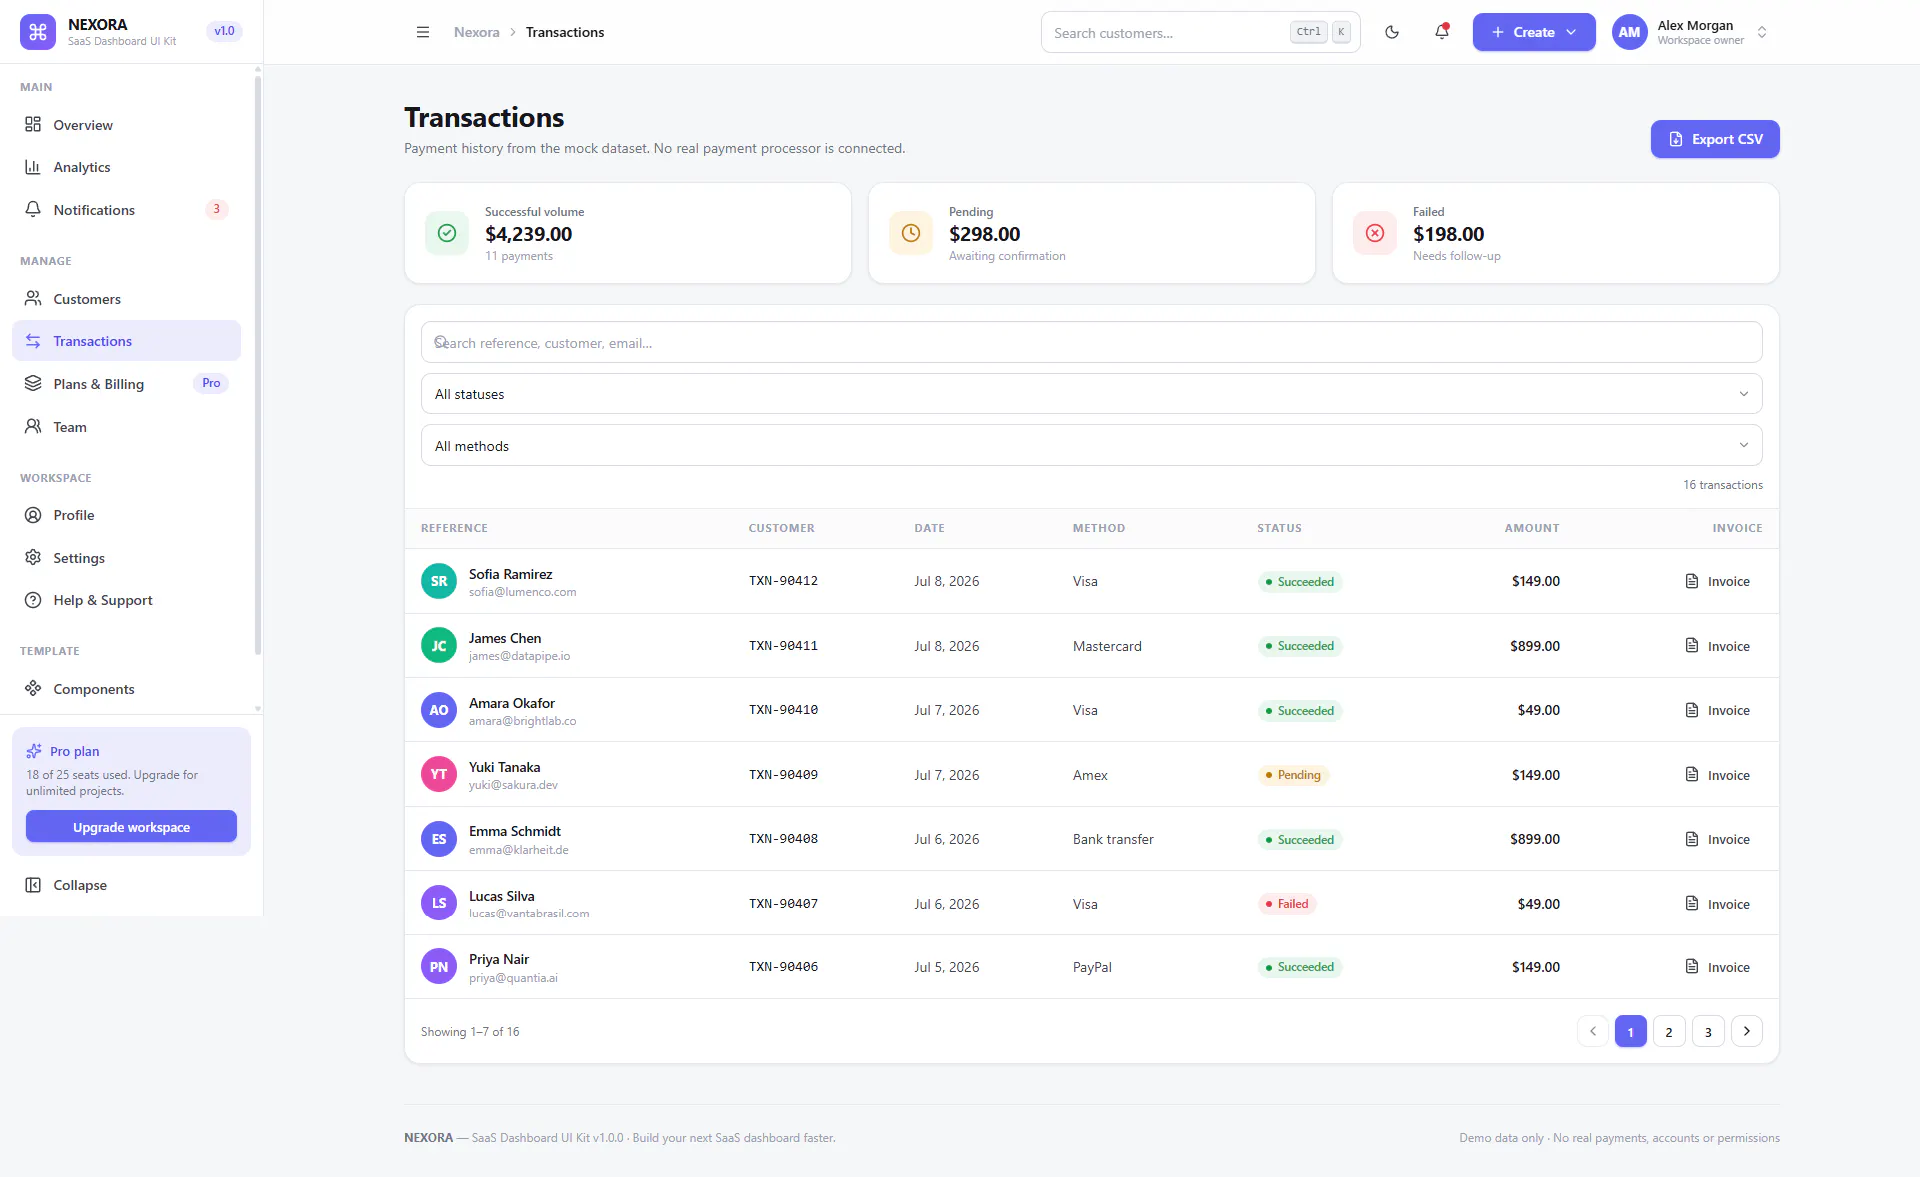Click Sofia Ramirez SR avatar
Viewport: 1920px width, 1177px height.
click(439, 581)
